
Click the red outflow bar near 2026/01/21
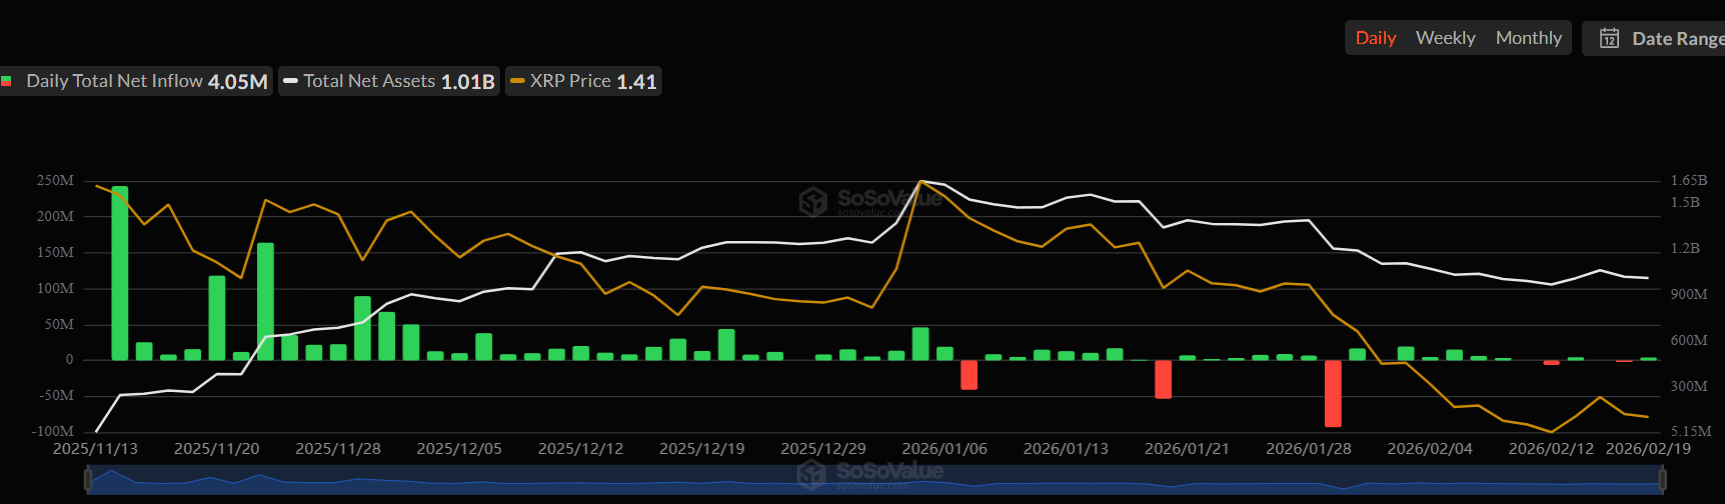click(x=1163, y=379)
